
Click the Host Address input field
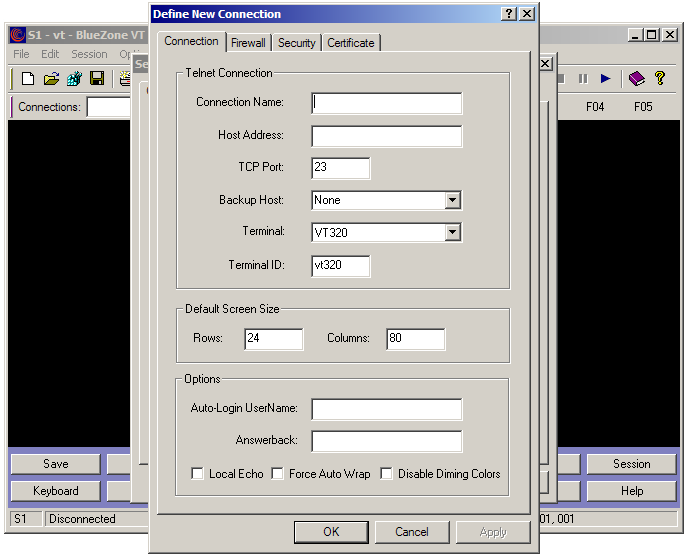point(386,136)
